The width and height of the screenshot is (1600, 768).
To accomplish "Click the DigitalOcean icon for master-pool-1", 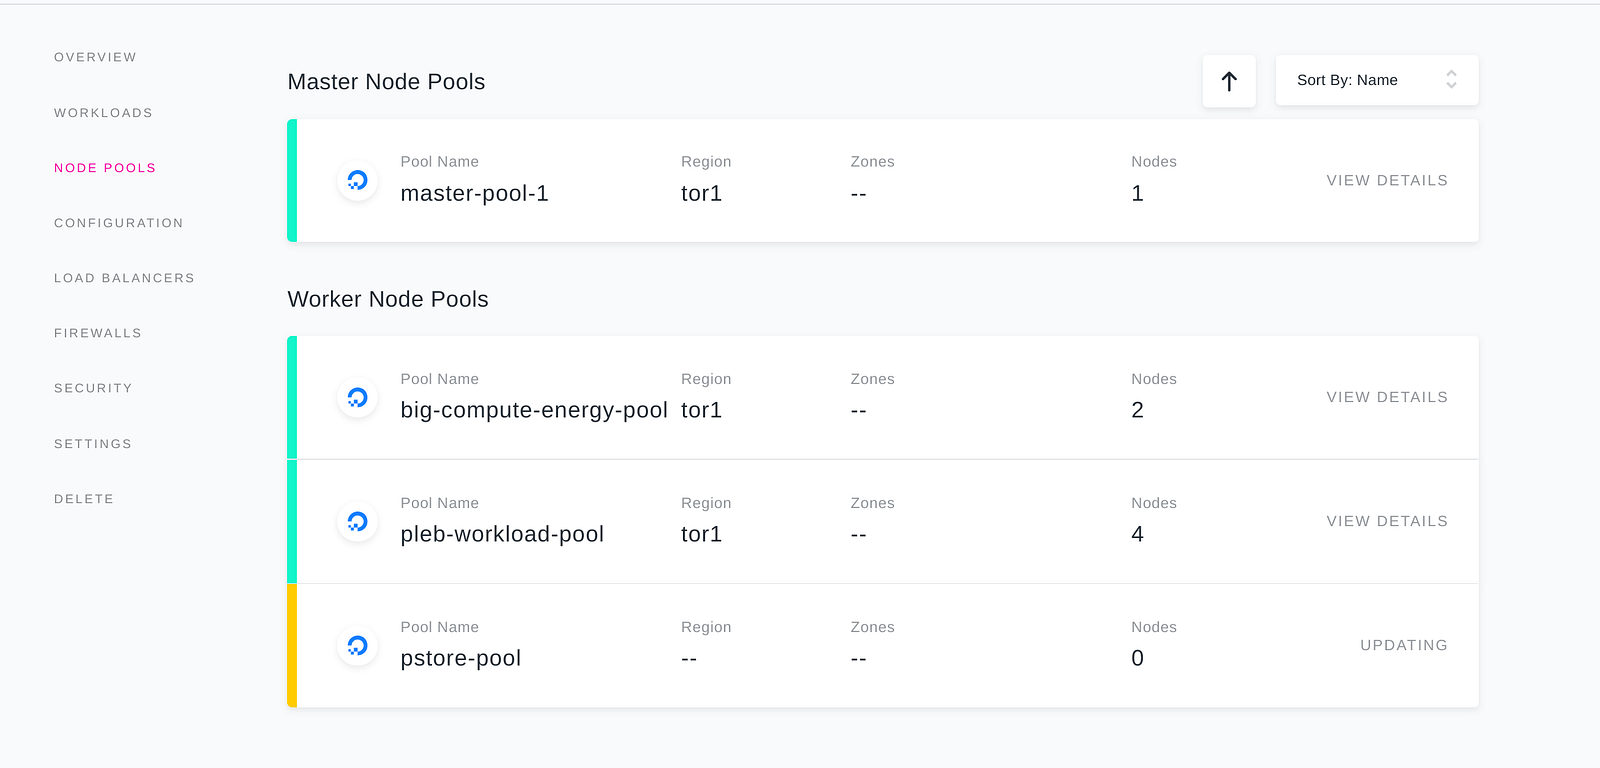I will pyautogui.click(x=357, y=181).
